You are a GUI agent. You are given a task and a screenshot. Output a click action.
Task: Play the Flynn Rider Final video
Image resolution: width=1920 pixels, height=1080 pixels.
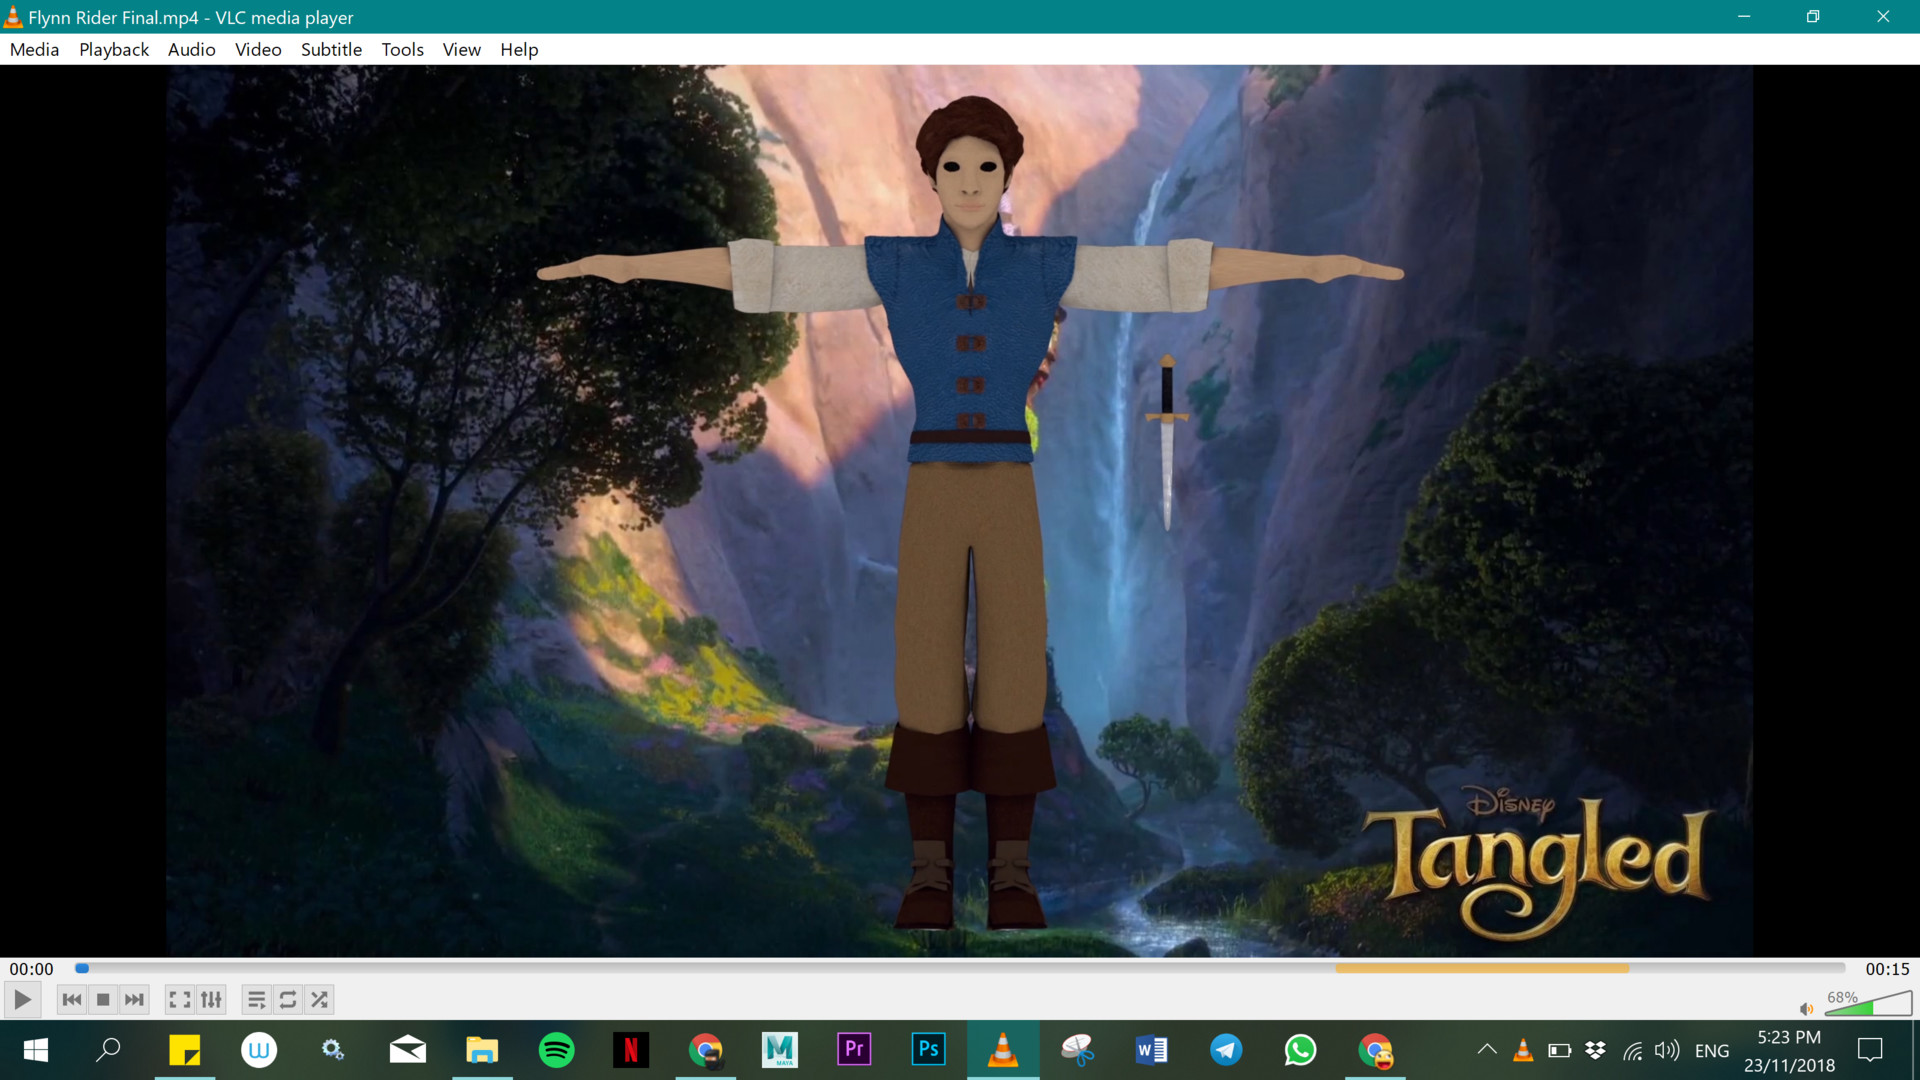pyautogui.click(x=21, y=999)
